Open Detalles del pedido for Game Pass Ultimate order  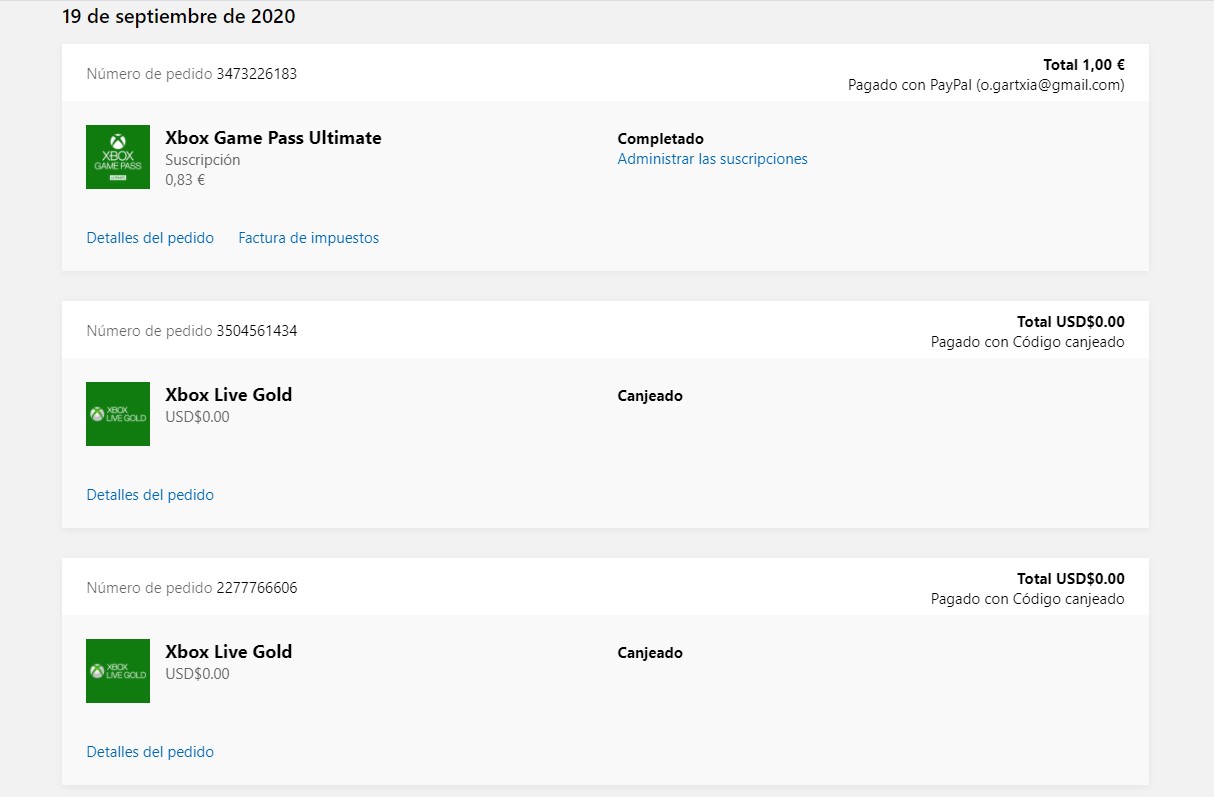pos(150,238)
